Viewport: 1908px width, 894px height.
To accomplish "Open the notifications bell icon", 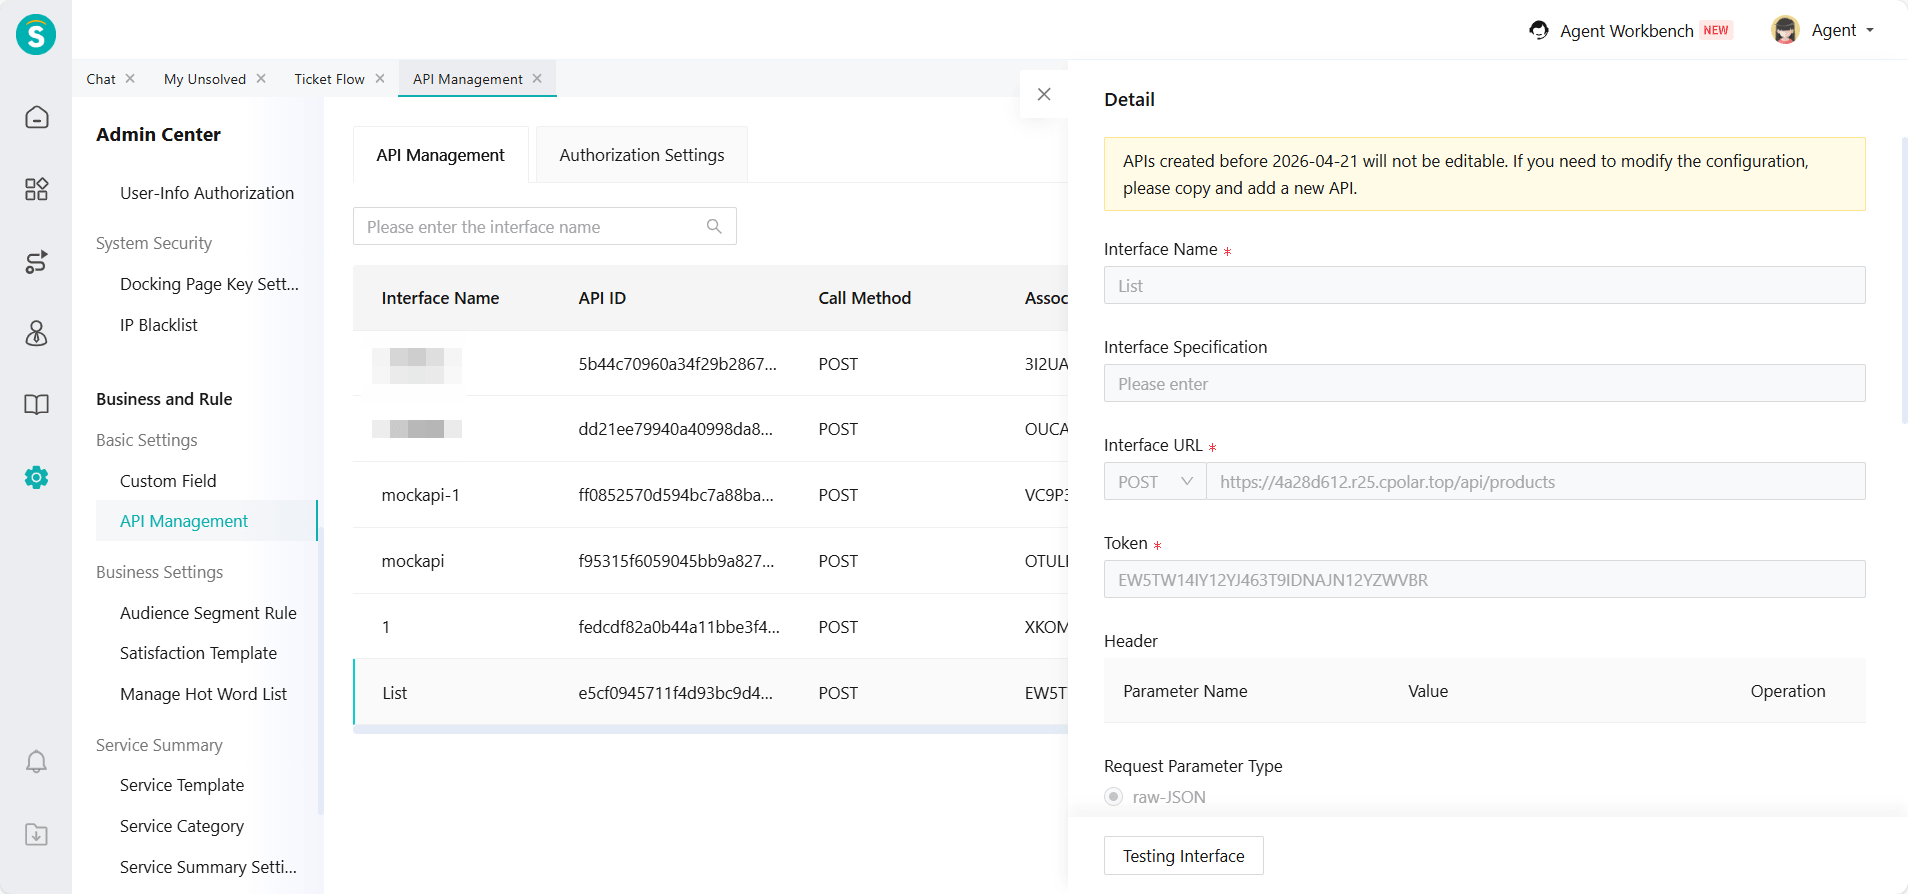I will point(36,762).
